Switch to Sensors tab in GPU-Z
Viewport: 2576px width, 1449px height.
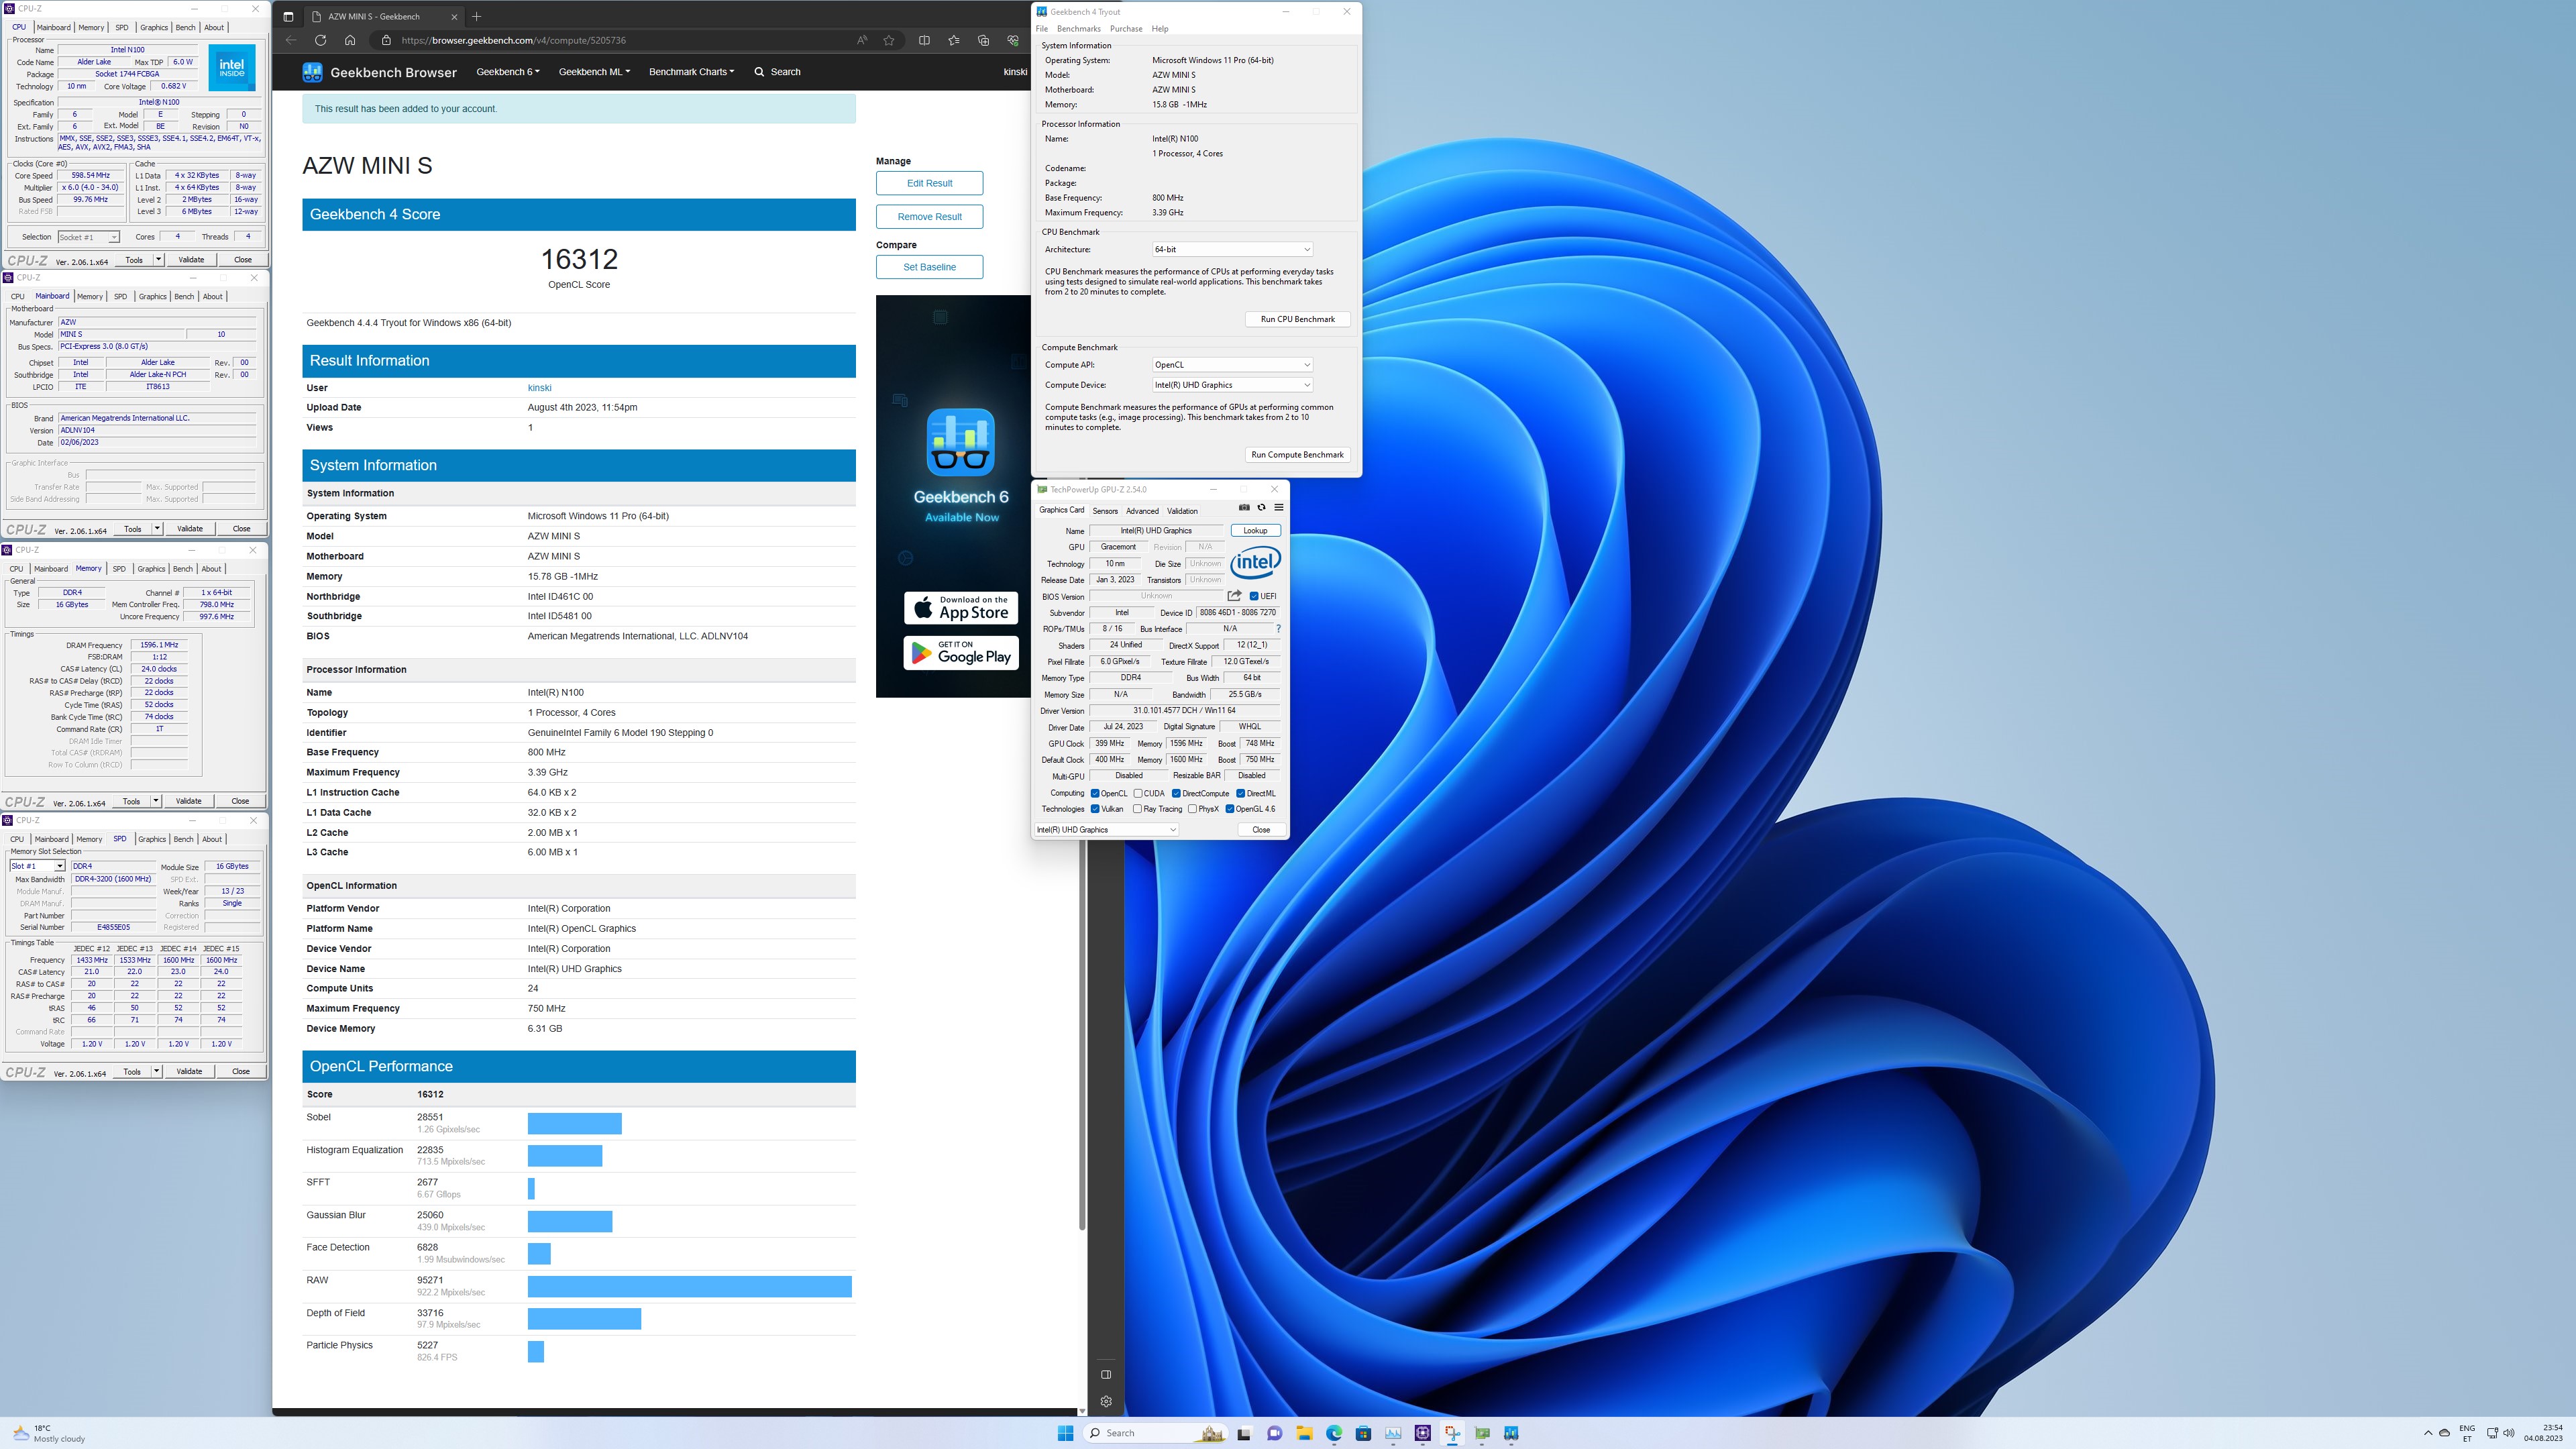click(x=1105, y=511)
